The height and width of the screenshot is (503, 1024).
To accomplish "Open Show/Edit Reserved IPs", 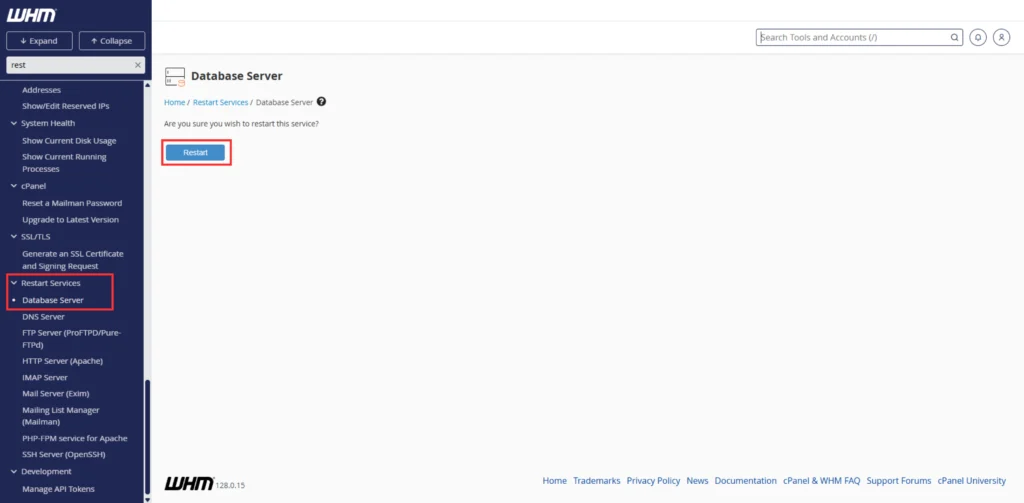I will [x=66, y=106].
